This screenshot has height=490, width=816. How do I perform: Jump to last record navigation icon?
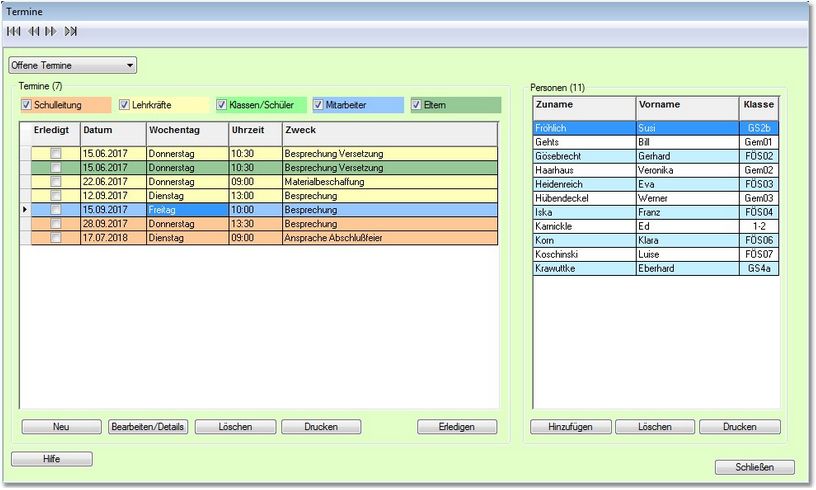(x=71, y=32)
